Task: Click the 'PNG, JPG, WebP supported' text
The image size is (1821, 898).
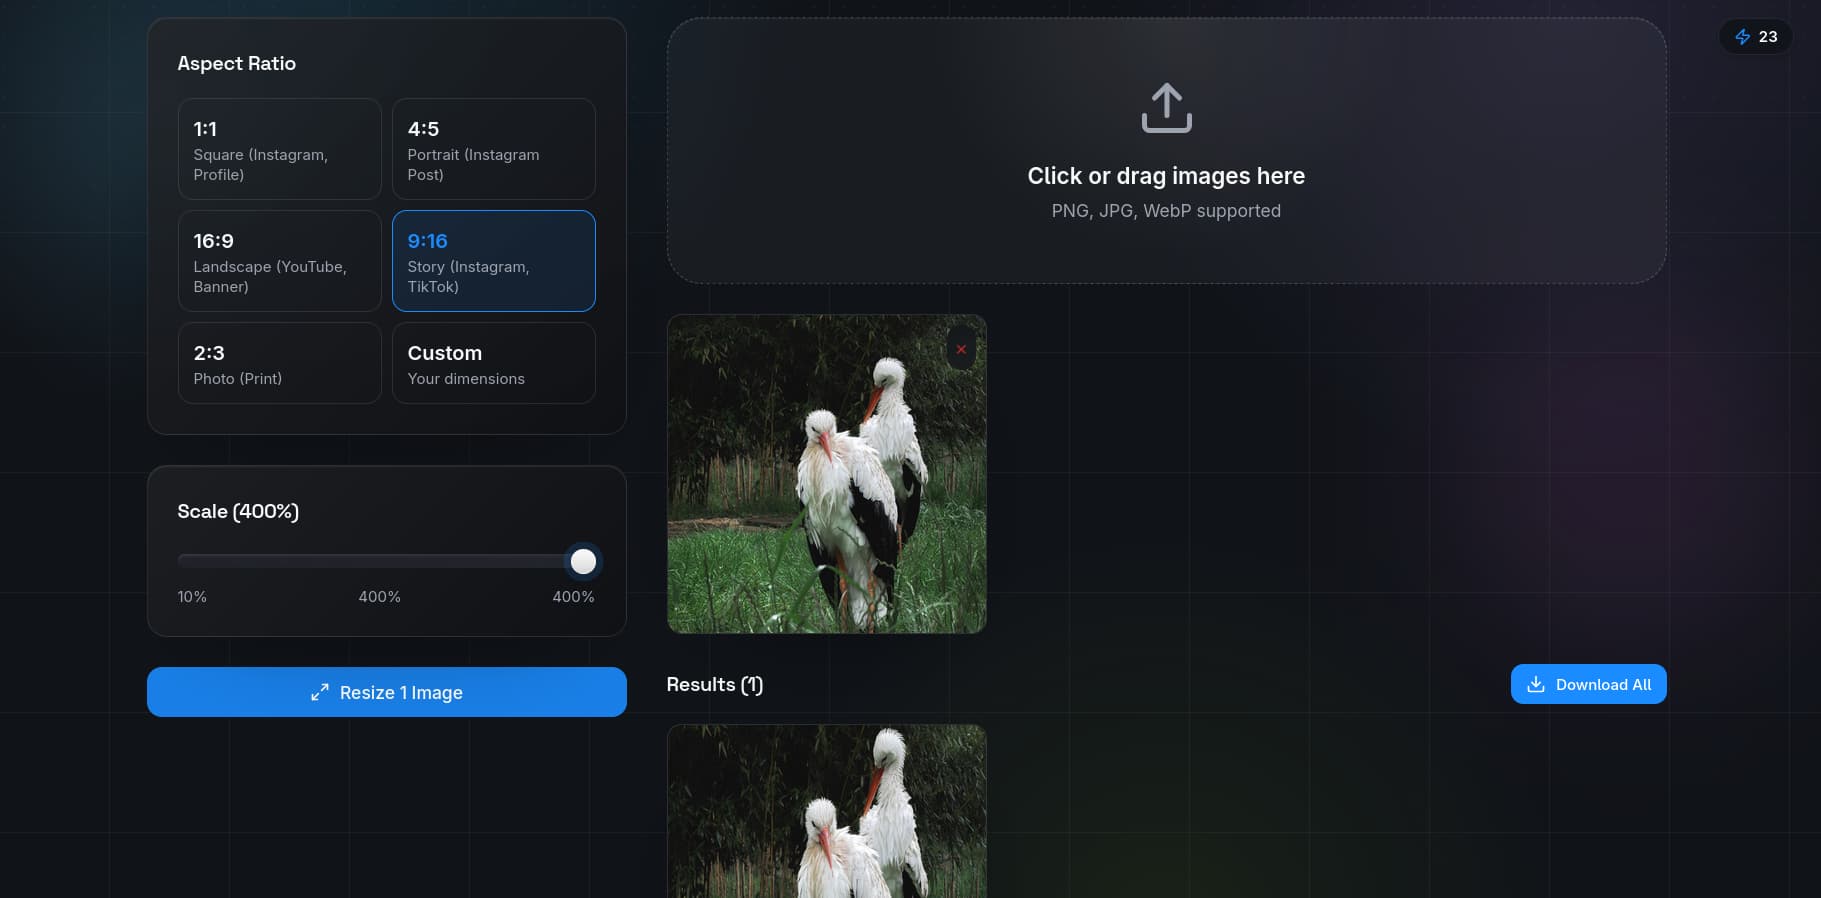Action: pyautogui.click(x=1166, y=211)
